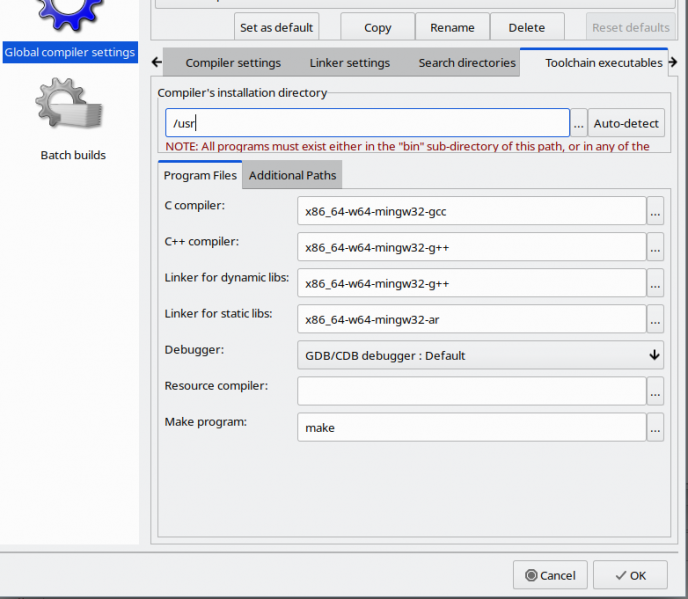Copy the selected compiler

(x=378, y=27)
